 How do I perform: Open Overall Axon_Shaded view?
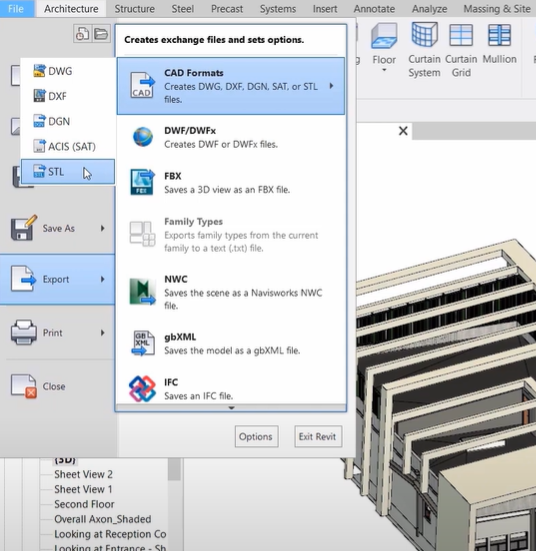tap(103, 519)
